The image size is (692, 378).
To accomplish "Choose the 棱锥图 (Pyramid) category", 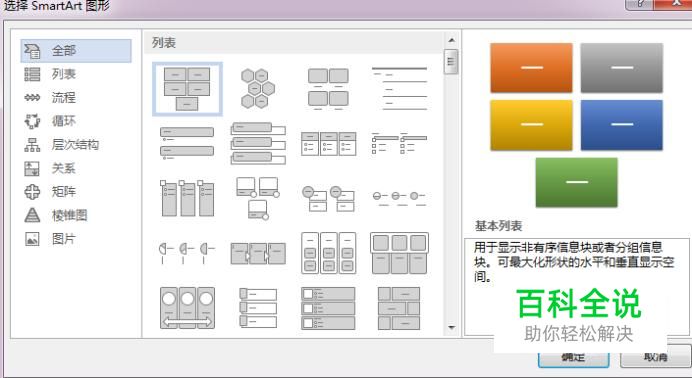I will (x=56, y=215).
